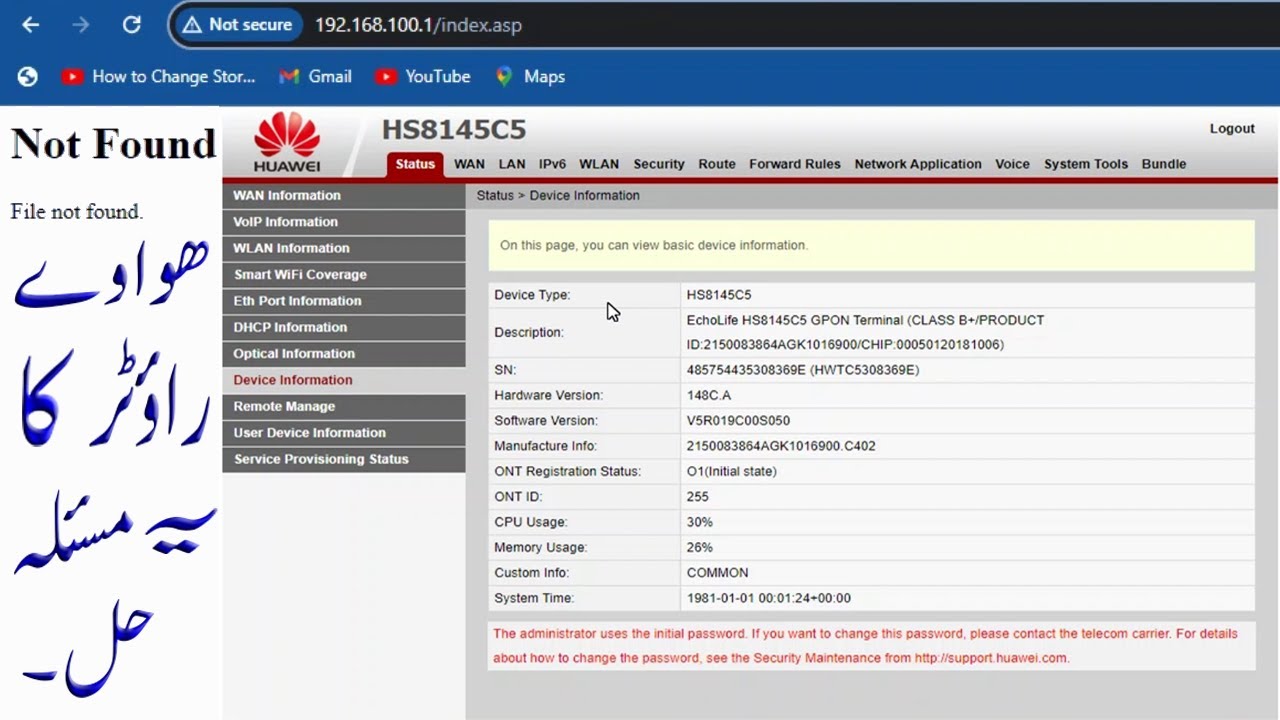Open Eth Port Information in sidebar
This screenshot has width=1280, height=720.
coord(343,301)
